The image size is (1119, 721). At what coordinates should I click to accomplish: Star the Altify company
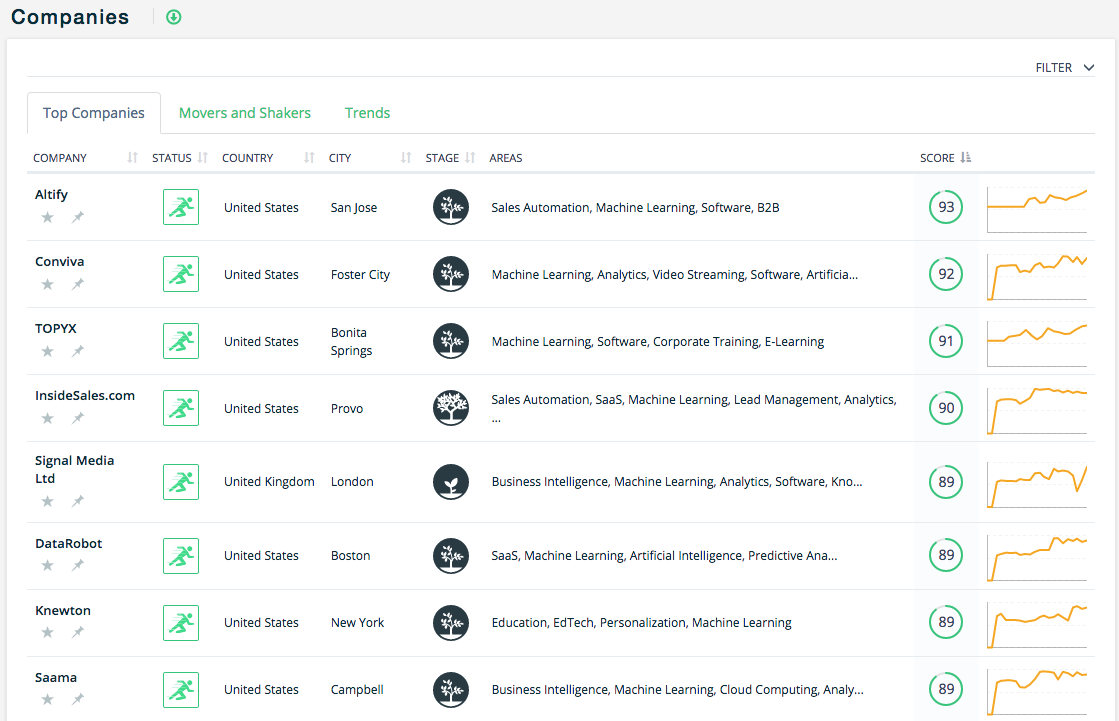[47, 217]
